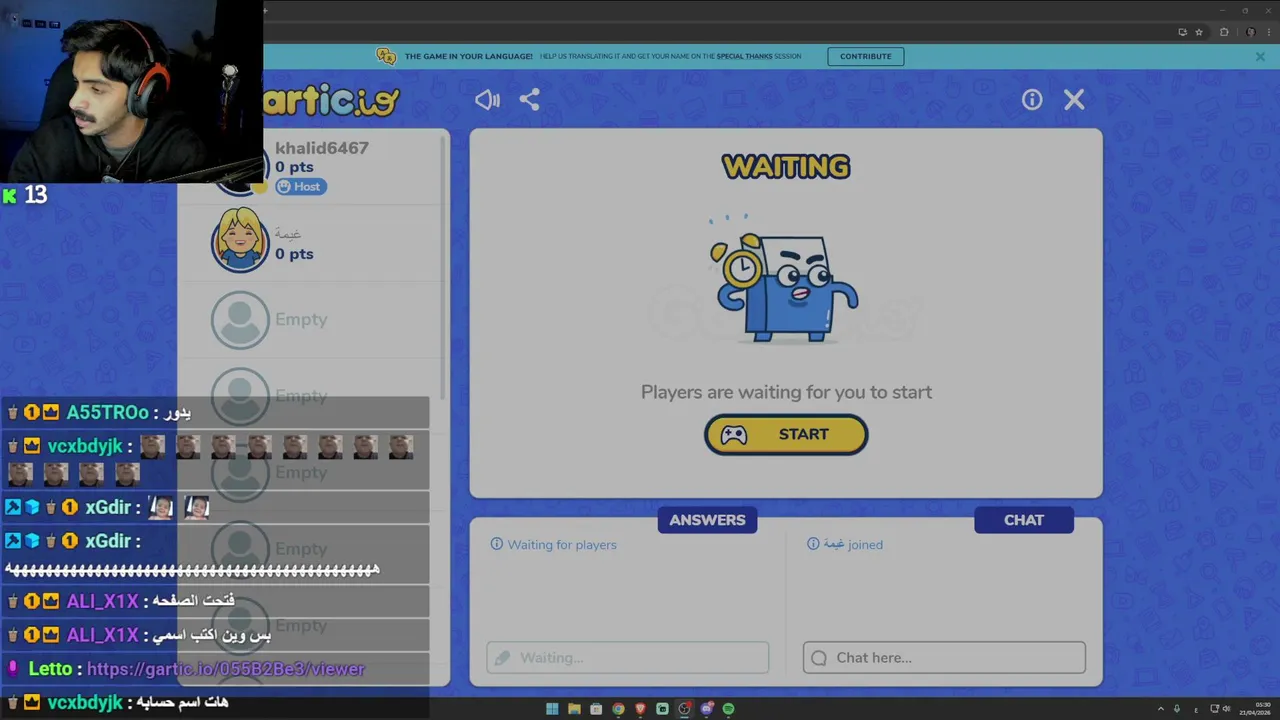Click the player list scrollbar

coord(444,270)
